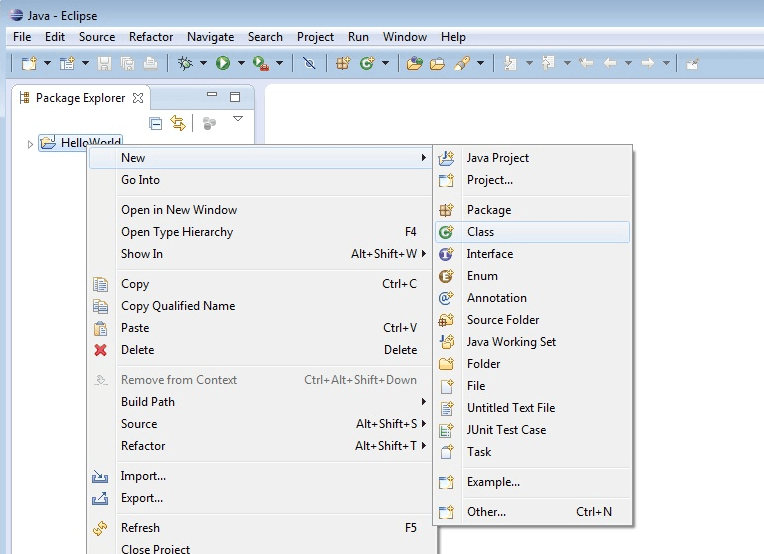Choose Delete from the context menu
The image size is (764, 554).
(260, 350)
